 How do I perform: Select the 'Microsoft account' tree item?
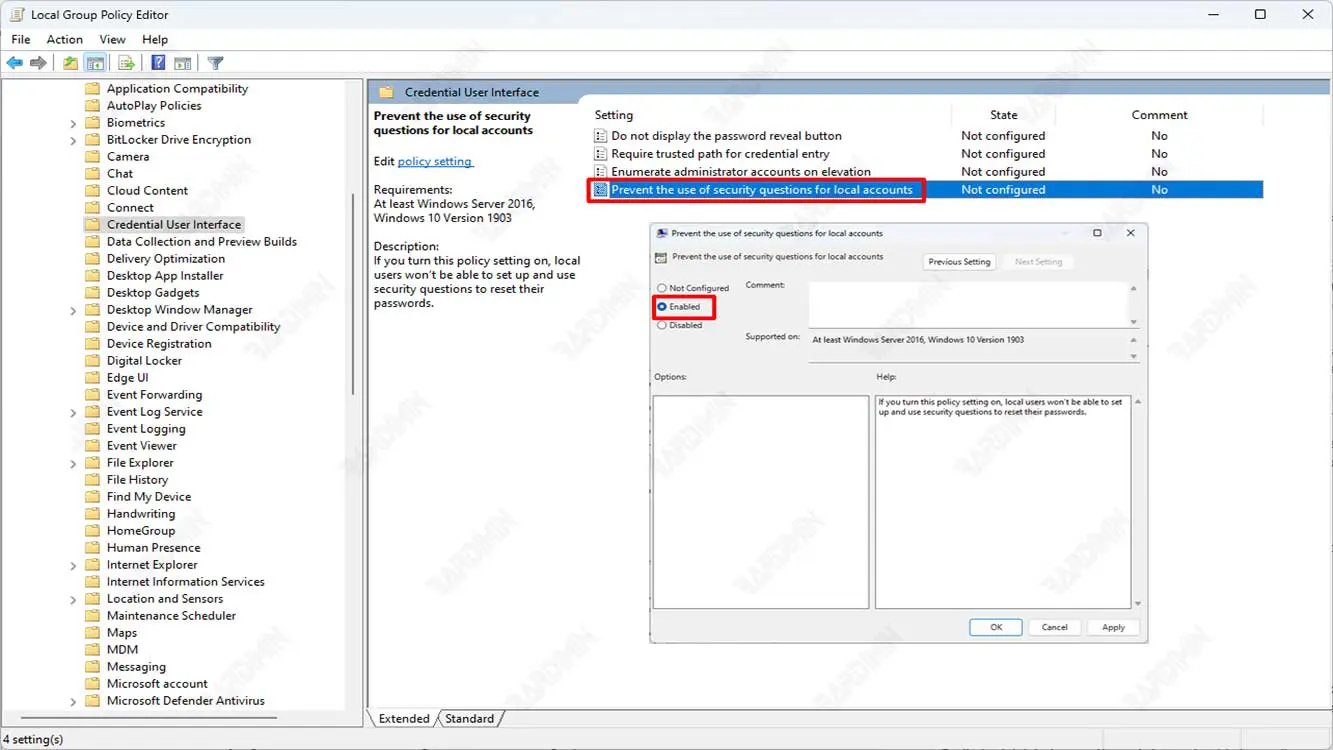157,684
